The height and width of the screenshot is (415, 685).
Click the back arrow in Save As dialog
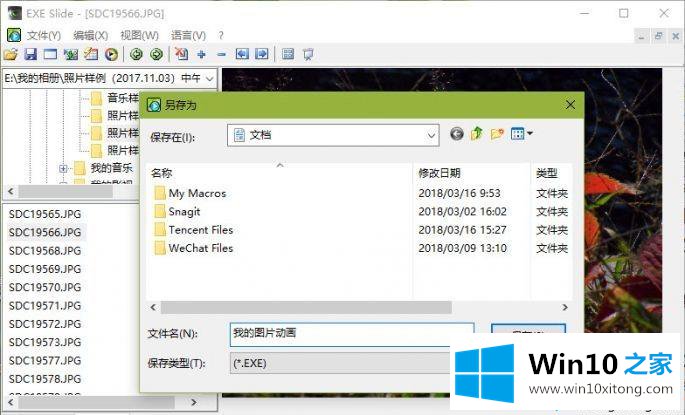tap(457, 134)
